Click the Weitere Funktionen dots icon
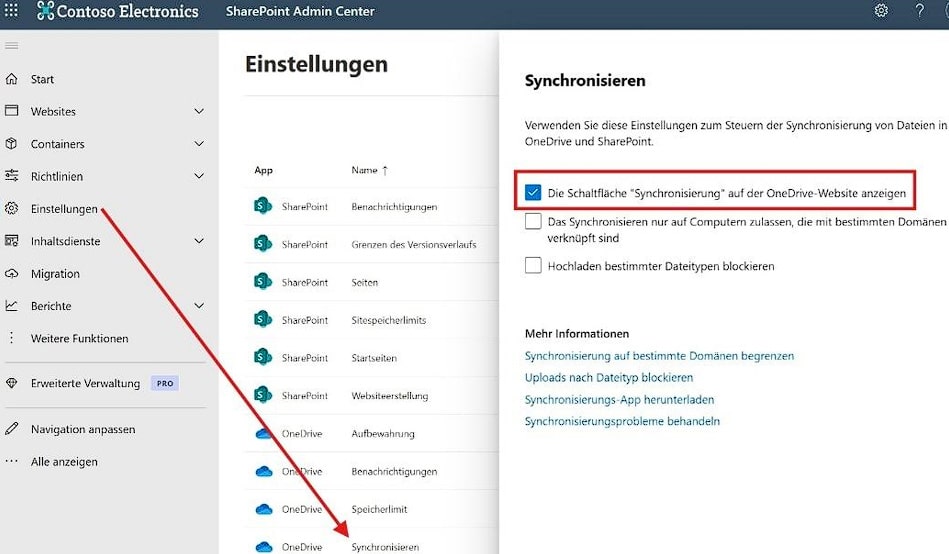Screen dimensions: 949x554 pos(11,338)
